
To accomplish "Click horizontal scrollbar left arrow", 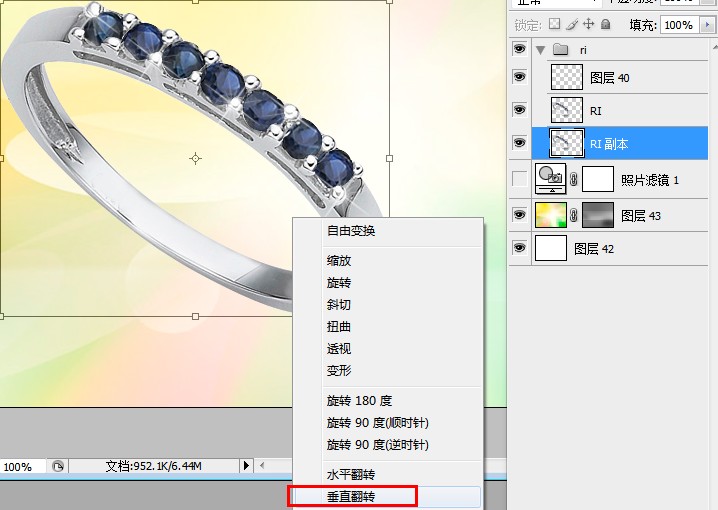I will [x=262, y=466].
